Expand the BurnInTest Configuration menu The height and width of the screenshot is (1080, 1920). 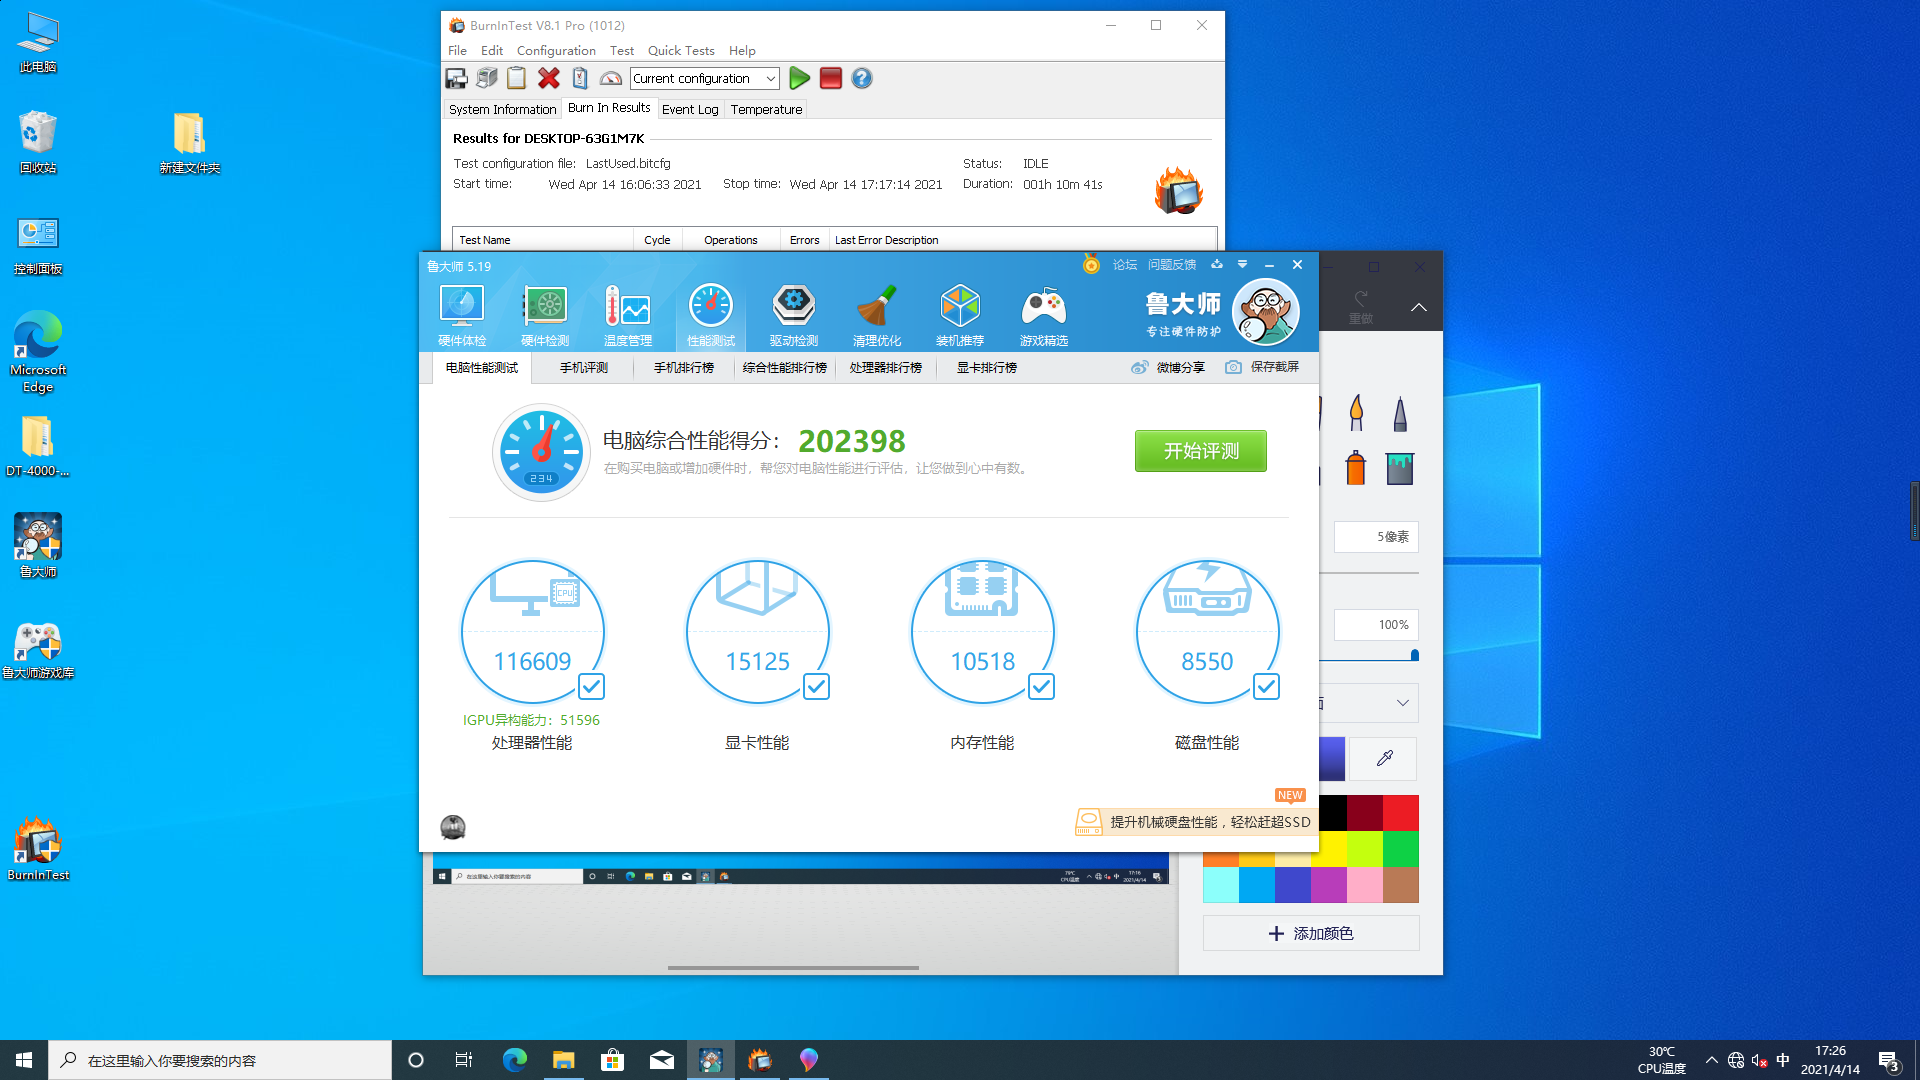pyautogui.click(x=555, y=50)
